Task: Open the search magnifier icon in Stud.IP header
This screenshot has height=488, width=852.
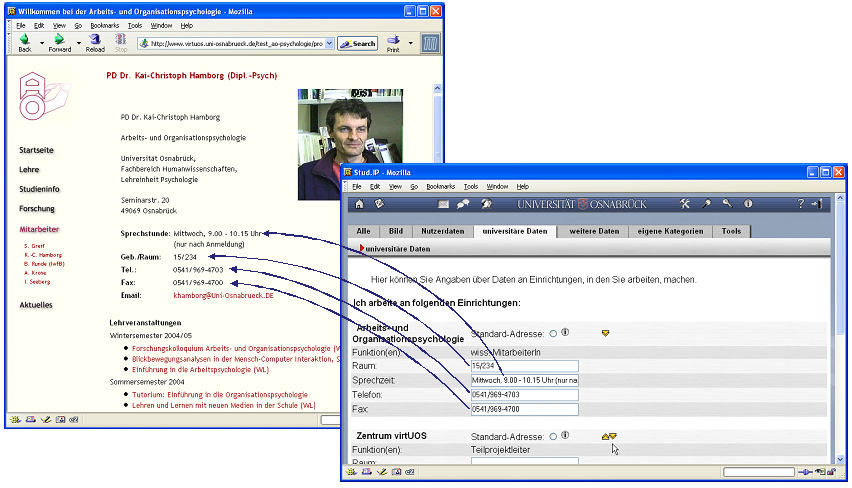Action: tap(706, 204)
